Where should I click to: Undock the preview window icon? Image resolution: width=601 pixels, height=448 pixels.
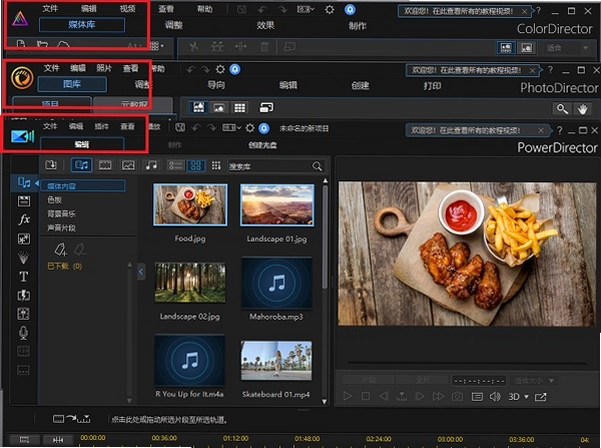[x=540, y=397]
